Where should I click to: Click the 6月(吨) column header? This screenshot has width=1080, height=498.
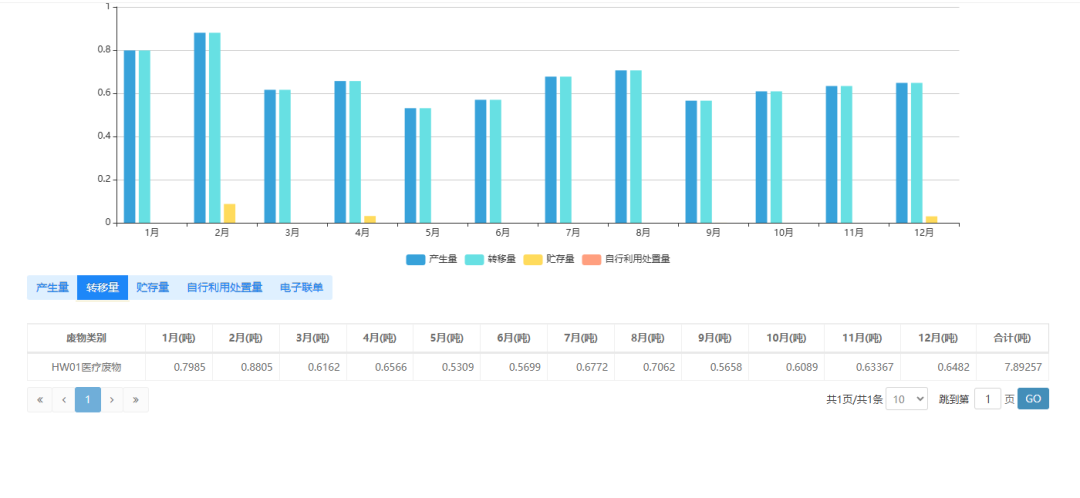click(514, 338)
